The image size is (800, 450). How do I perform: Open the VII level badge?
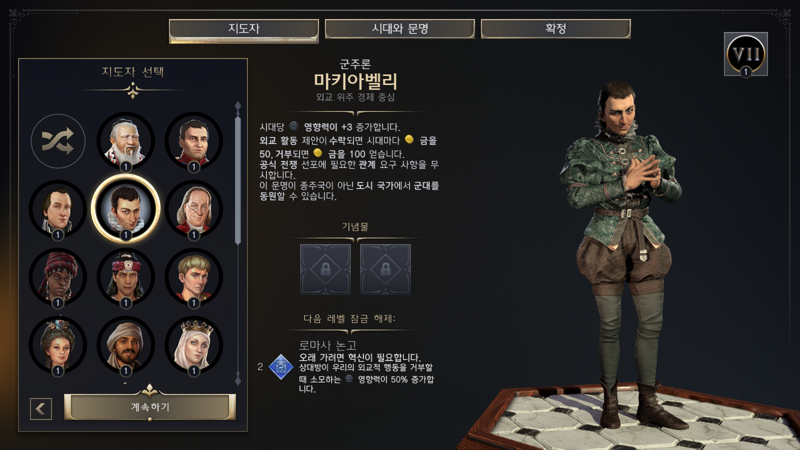point(745,54)
